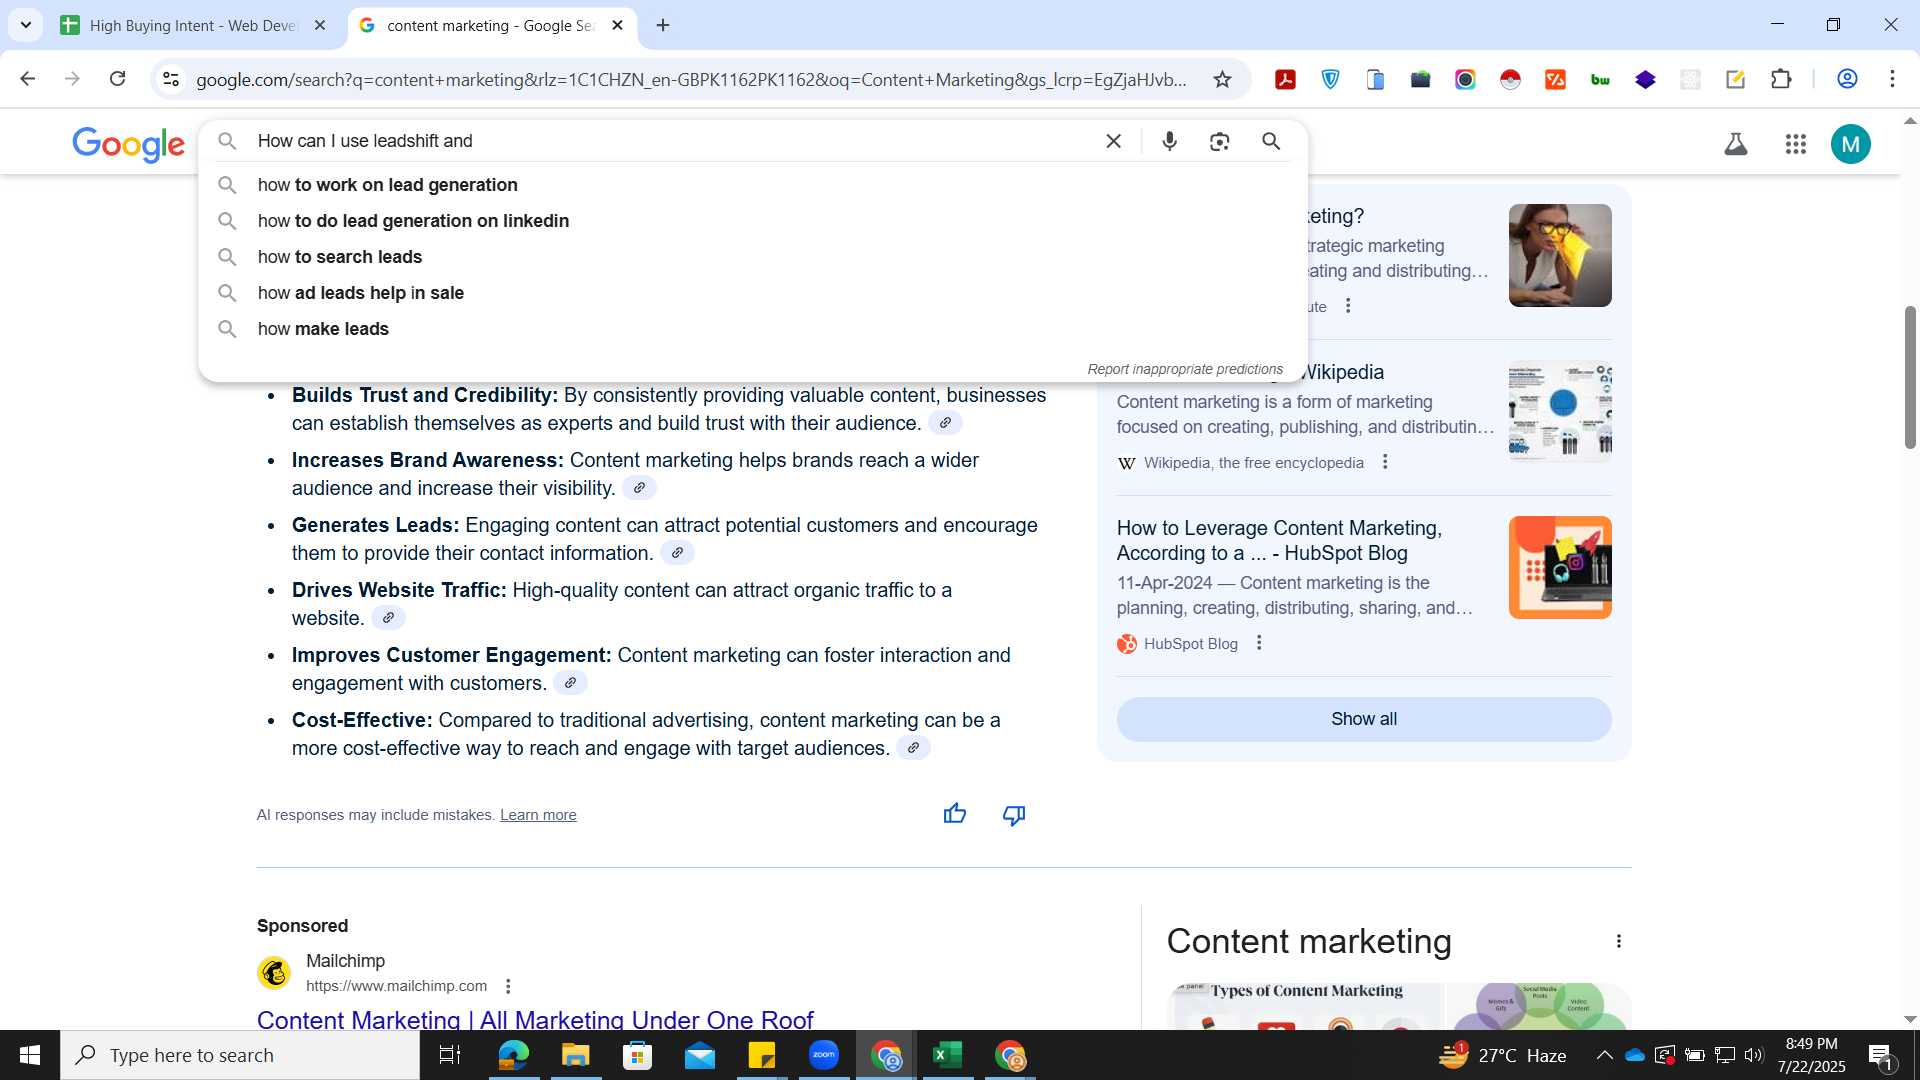This screenshot has width=1920, height=1080.
Task: Click thumbs down on AI response
Action: click(1014, 815)
